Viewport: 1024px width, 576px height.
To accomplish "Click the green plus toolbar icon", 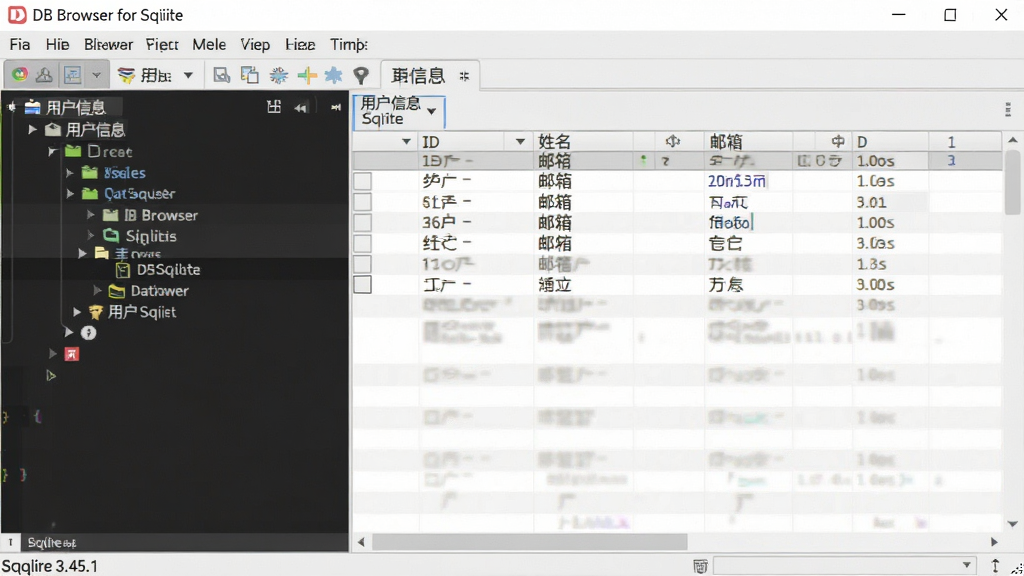I will [x=306, y=75].
